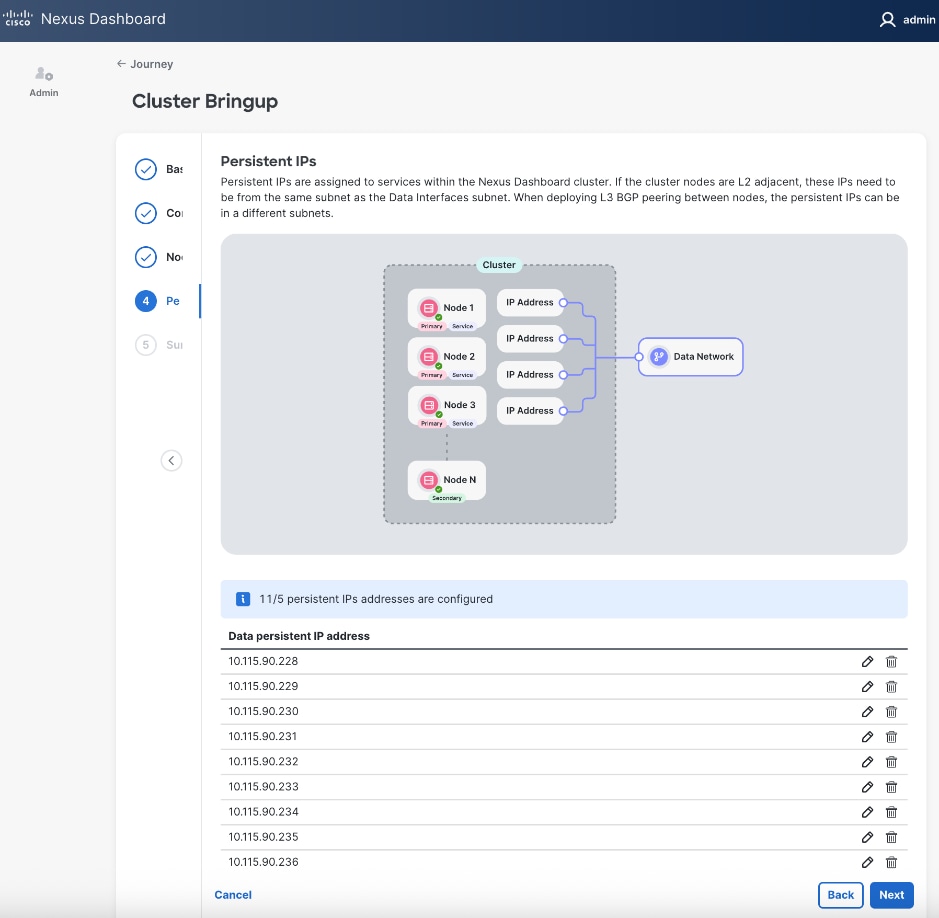Remove the 10.115.90.233 address entry
Viewport: 939px width, 918px height.
point(891,787)
